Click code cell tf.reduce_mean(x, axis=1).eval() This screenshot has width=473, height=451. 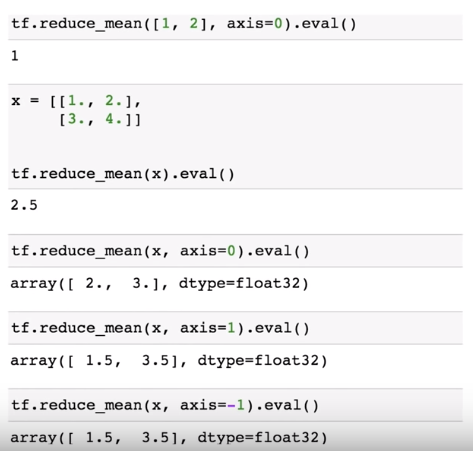point(235,328)
